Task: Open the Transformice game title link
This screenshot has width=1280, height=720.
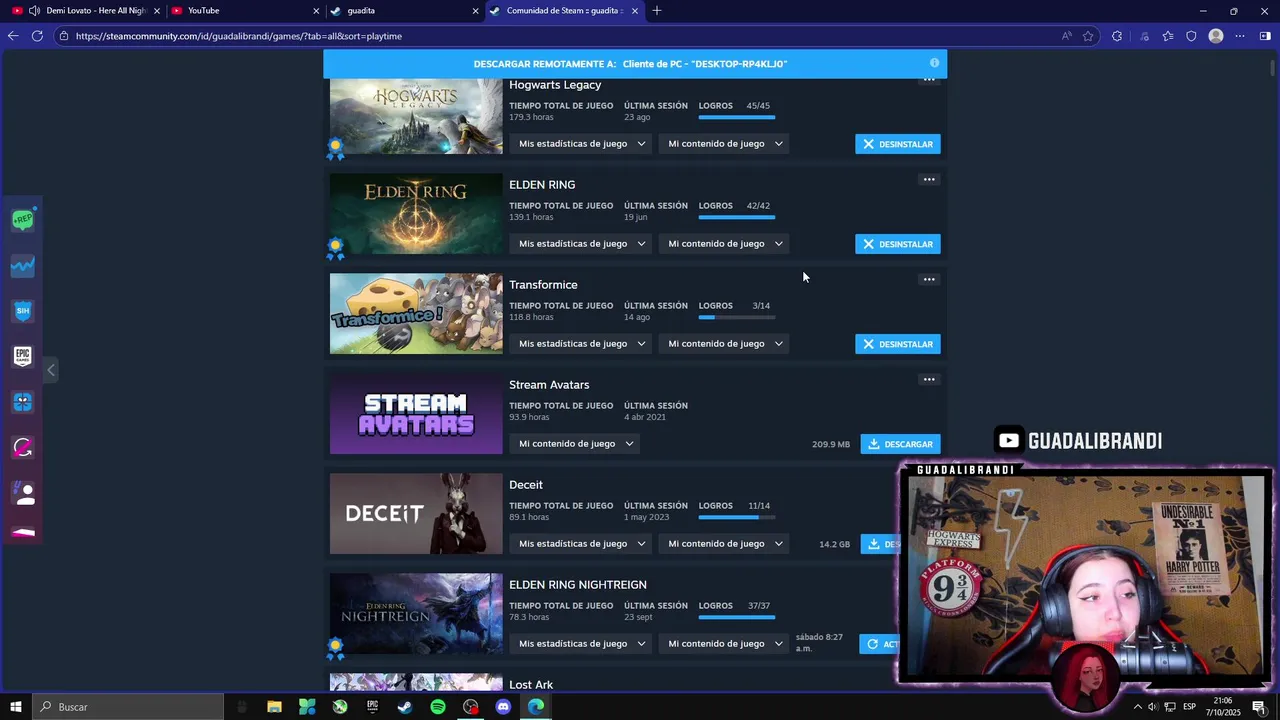Action: point(543,285)
